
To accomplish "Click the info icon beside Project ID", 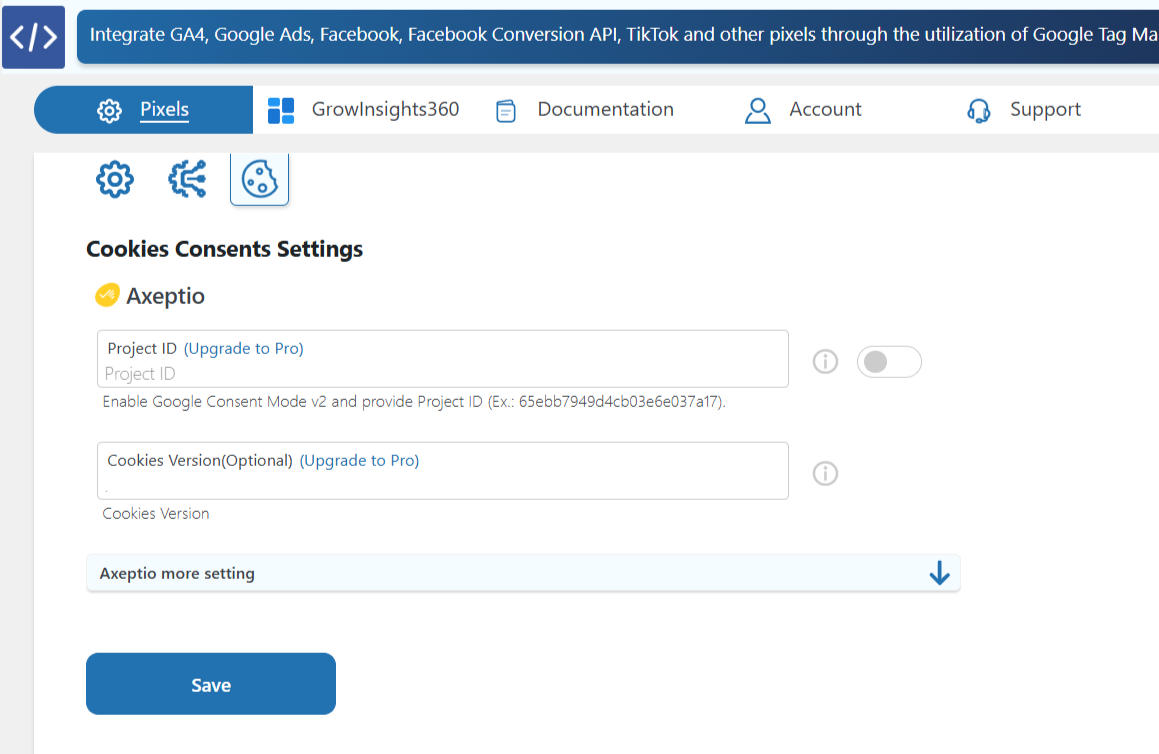I will pos(825,361).
